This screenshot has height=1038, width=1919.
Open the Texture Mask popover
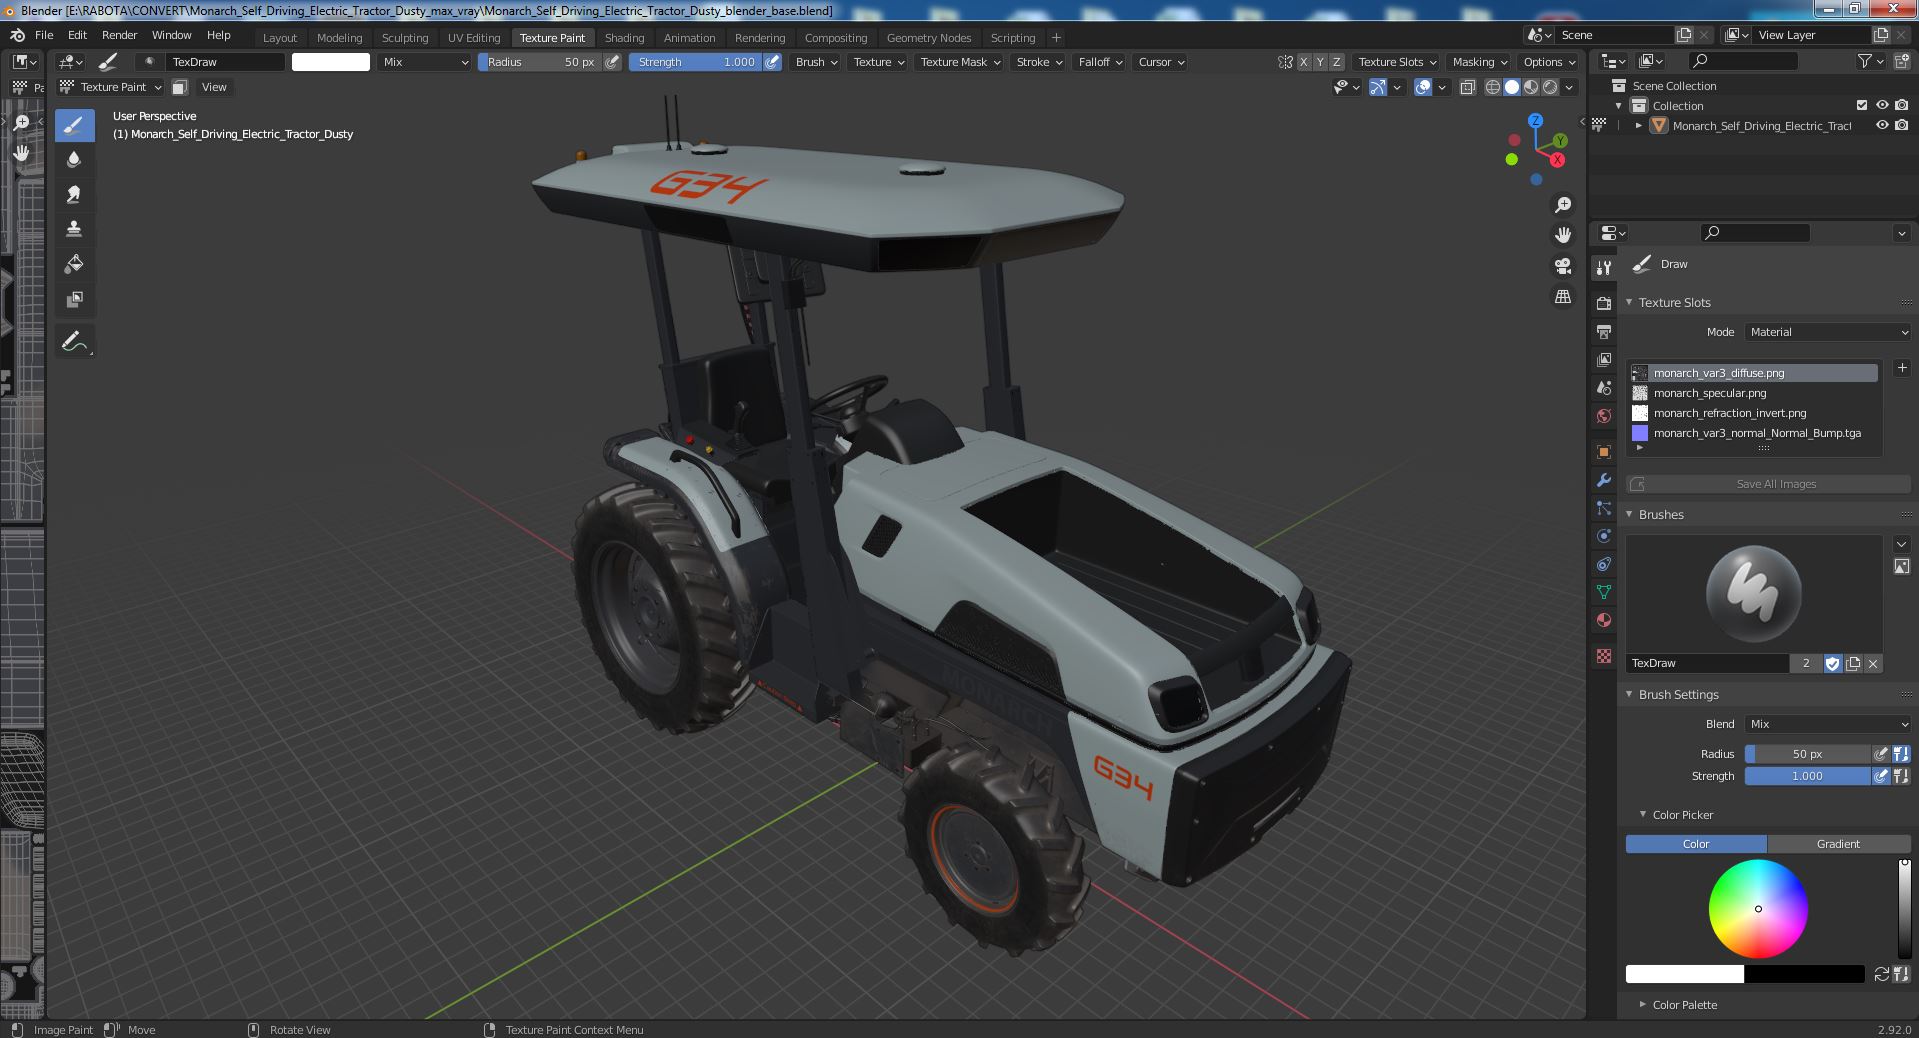point(960,62)
